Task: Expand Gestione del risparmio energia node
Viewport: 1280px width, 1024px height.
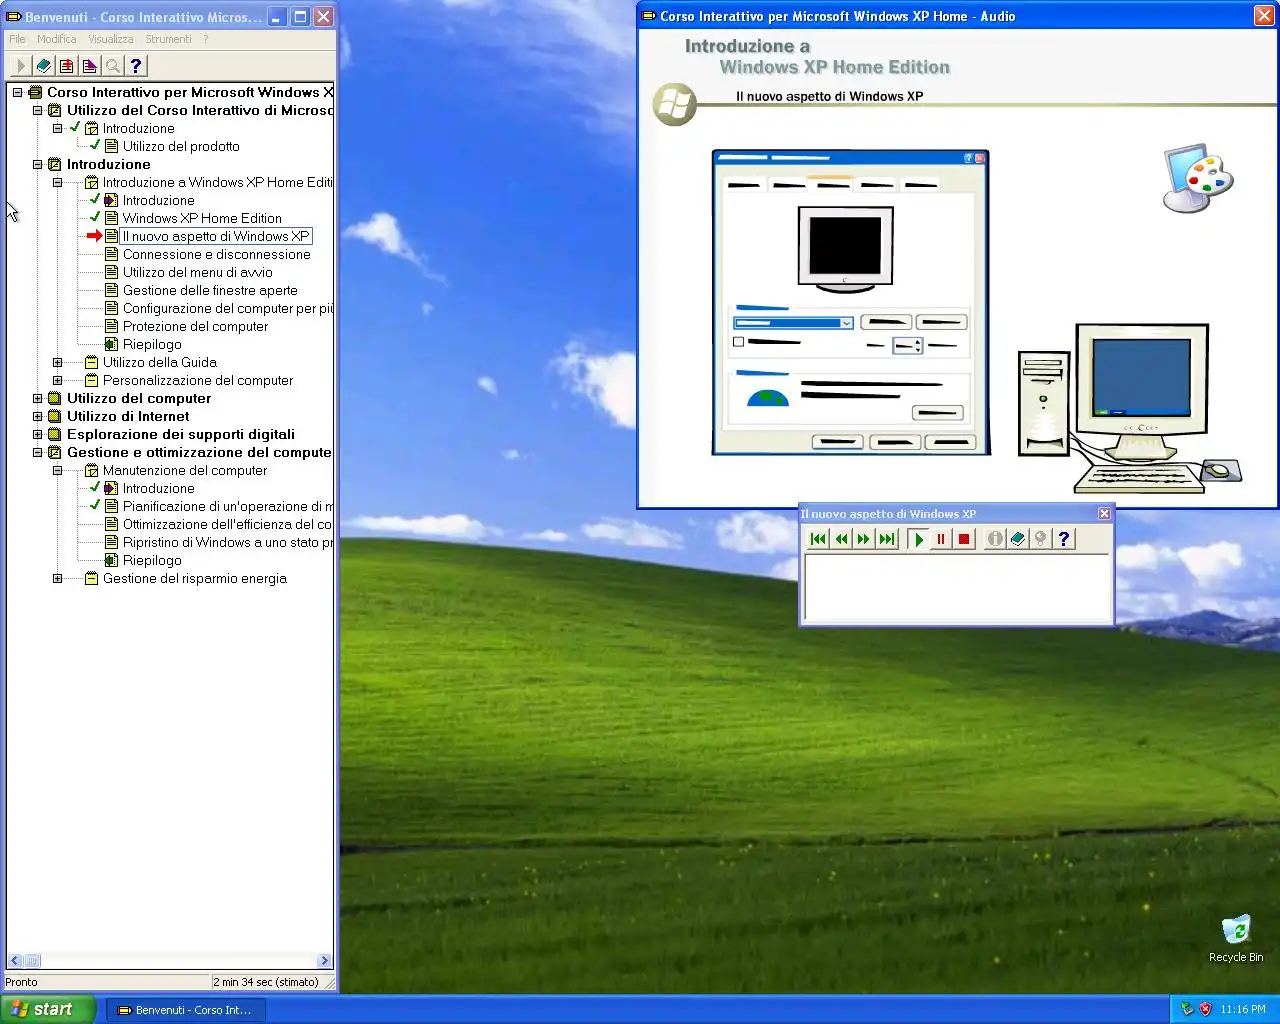Action: [57, 578]
